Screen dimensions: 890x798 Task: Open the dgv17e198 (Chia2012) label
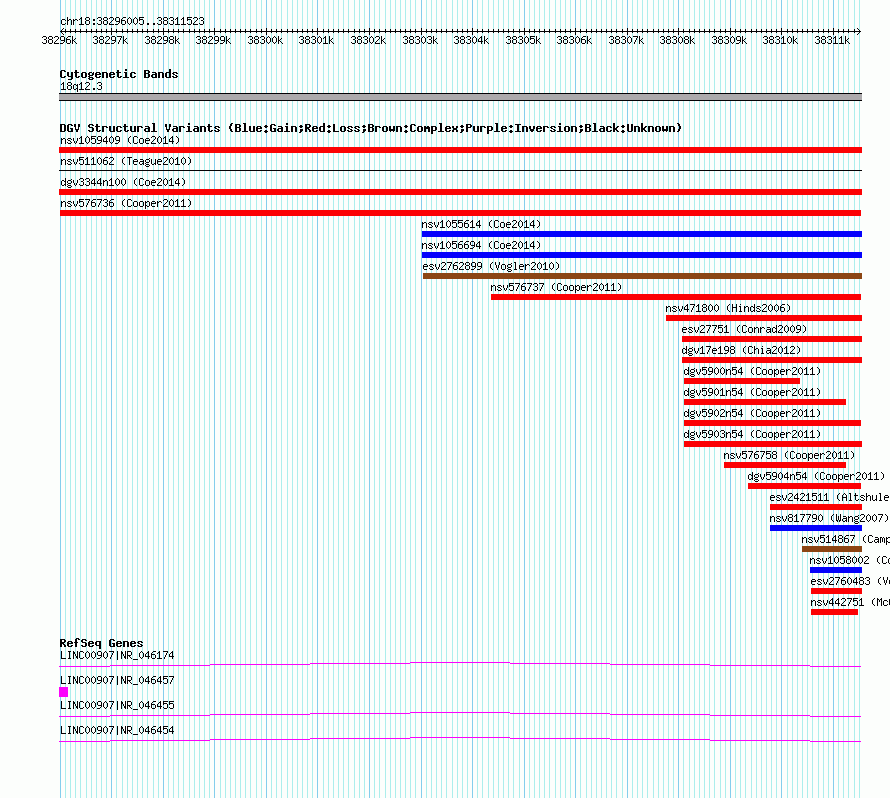(741, 350)
